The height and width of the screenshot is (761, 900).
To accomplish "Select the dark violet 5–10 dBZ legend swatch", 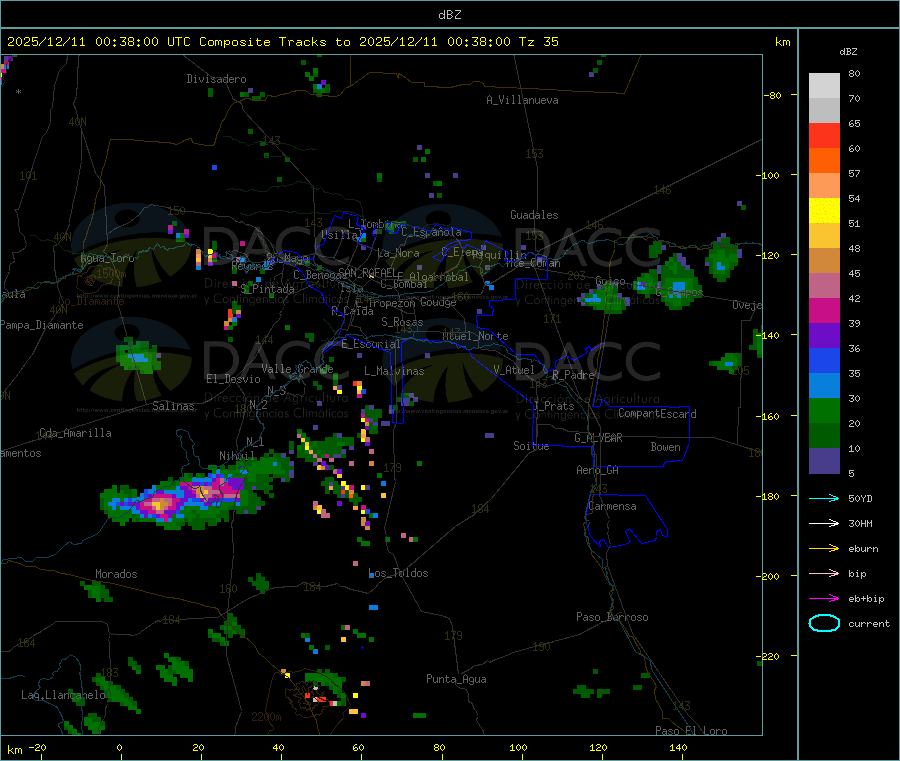I will (824, 461).
